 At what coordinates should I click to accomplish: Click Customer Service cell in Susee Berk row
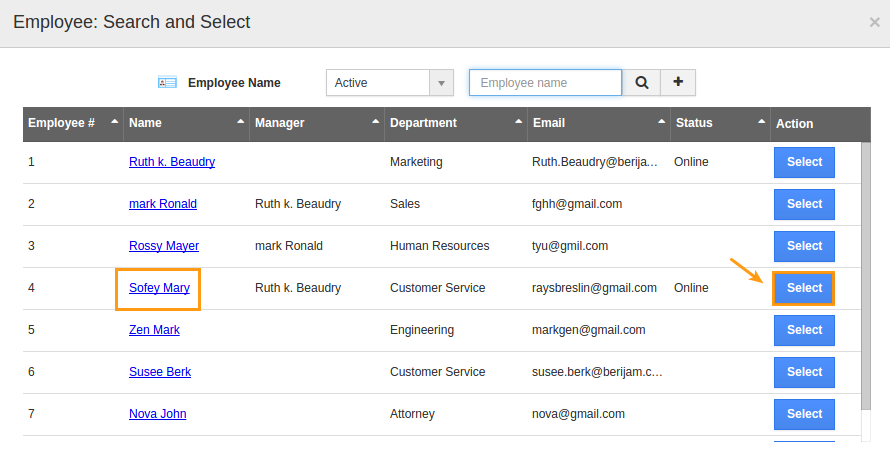tap(437, 372)
